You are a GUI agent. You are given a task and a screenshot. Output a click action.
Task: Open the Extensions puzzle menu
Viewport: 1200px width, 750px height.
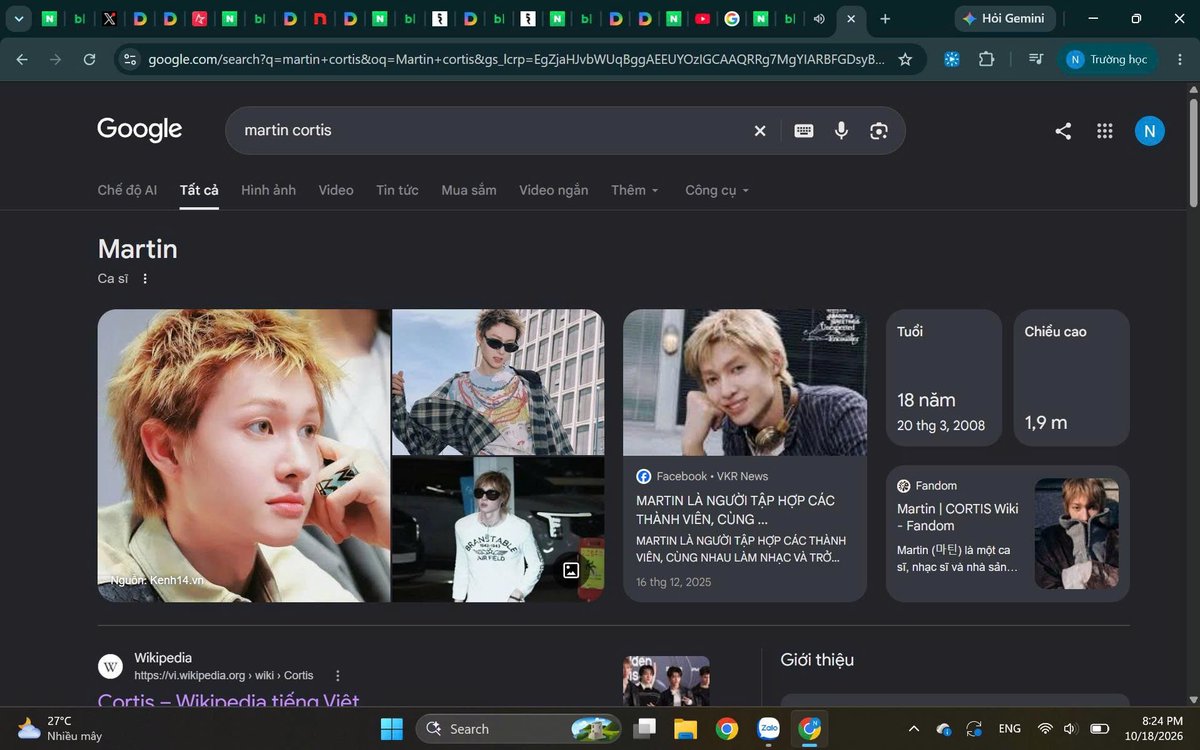(x=986, y=60)
